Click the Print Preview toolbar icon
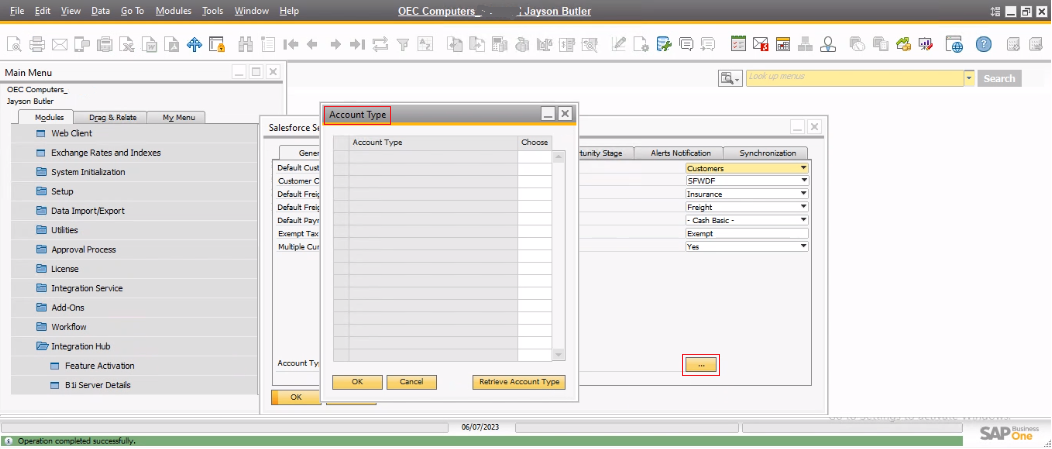Viewport: 1052px width, 449px height. pyautogui.click(x=15, y=44)
